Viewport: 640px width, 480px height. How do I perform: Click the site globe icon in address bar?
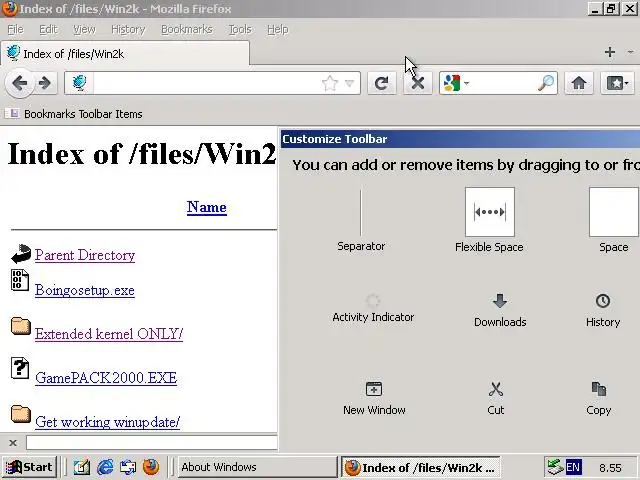(x=79, y=83)
